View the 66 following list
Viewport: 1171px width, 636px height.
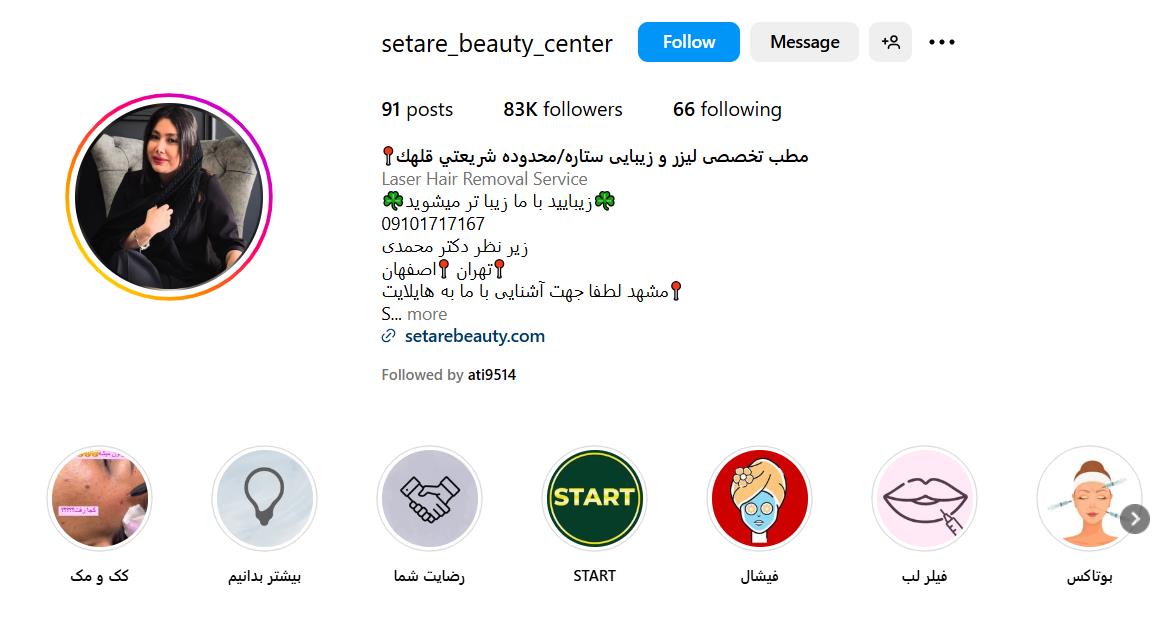[727, 109]
